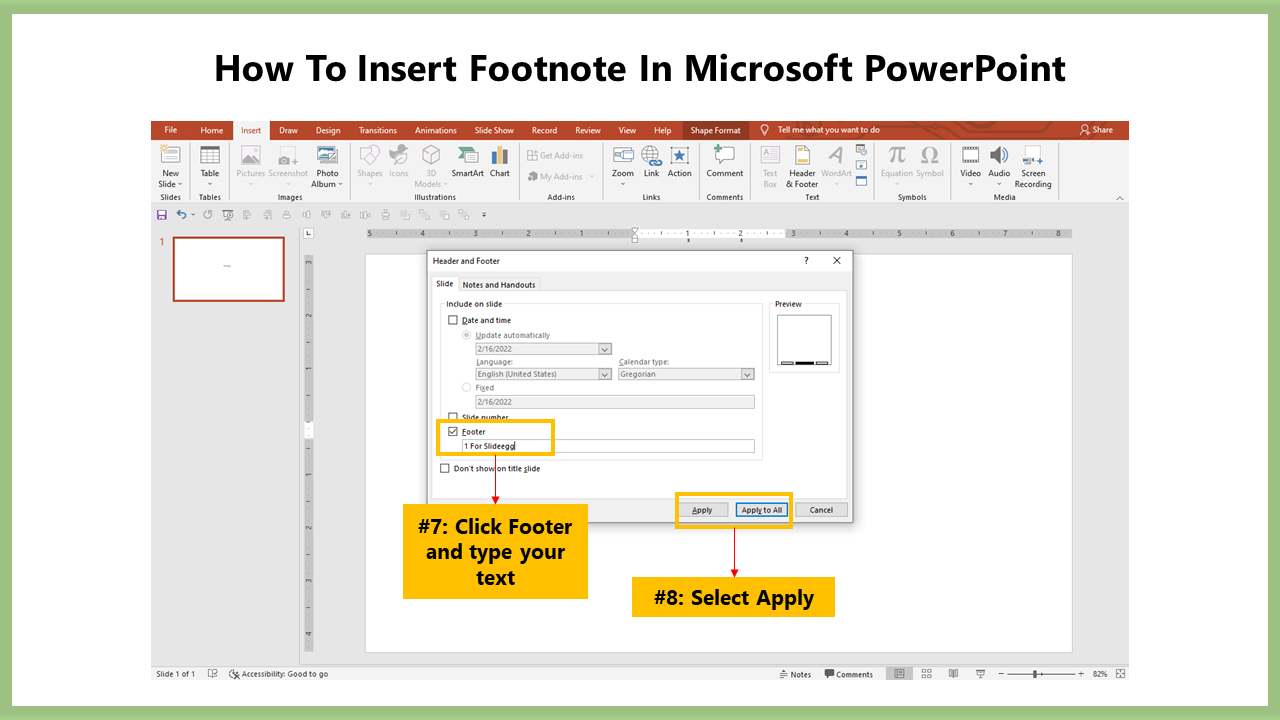Switch to Slide Sorter view icon
Viewport: 1280px width, 720px height.
927,674
